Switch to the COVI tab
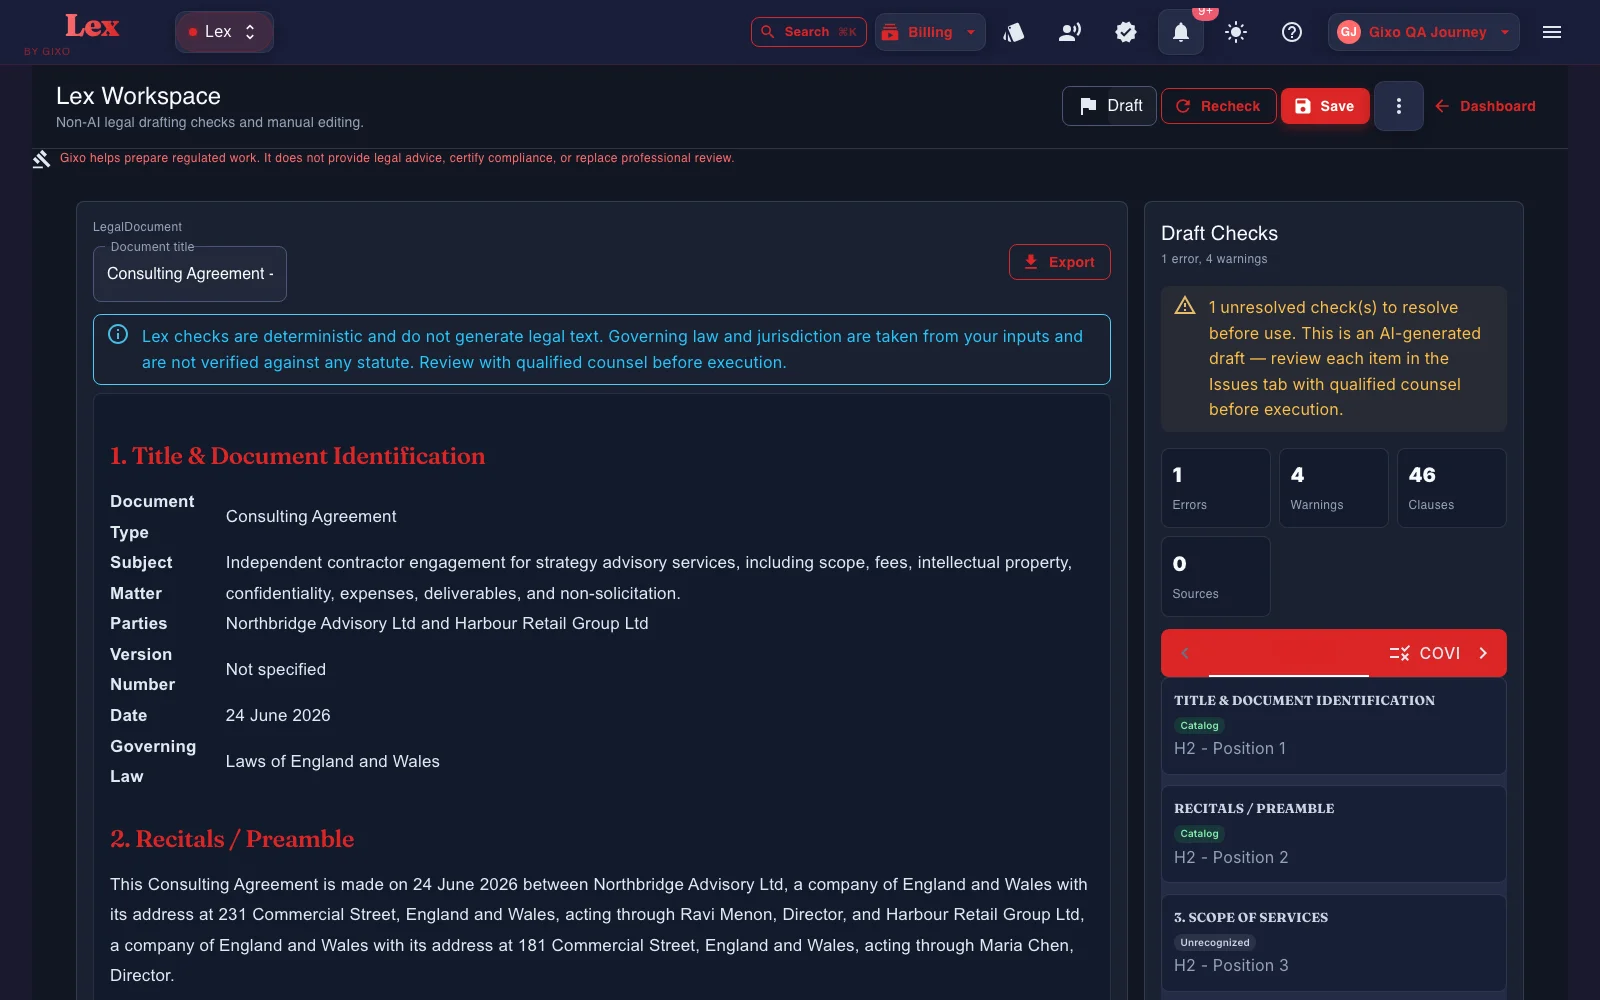1600x1000 pixels. 1424,653
